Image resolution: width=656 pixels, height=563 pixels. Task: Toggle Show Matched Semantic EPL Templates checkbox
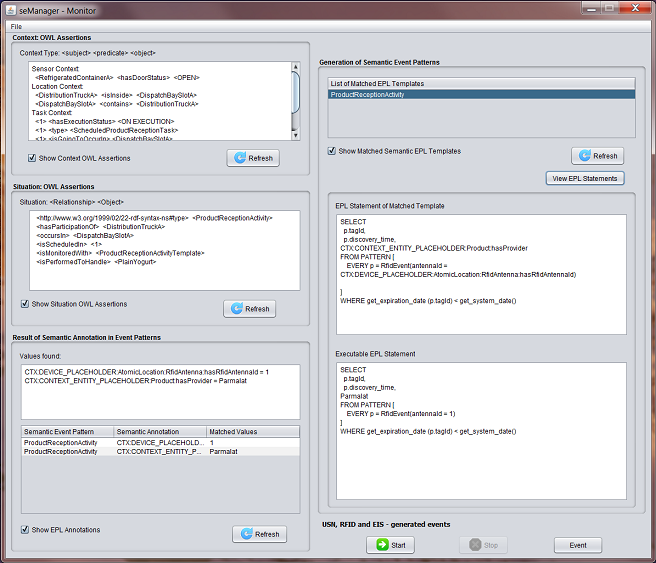tap(332, 151)
